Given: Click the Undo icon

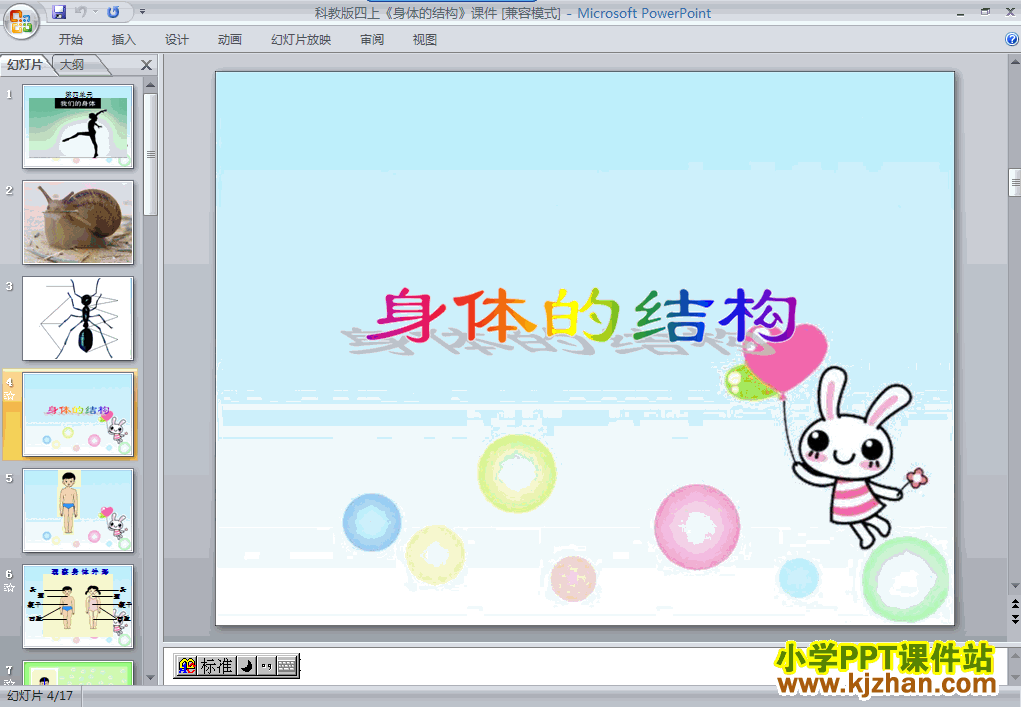Looking at the screenshot, I should tap(81, 12).
